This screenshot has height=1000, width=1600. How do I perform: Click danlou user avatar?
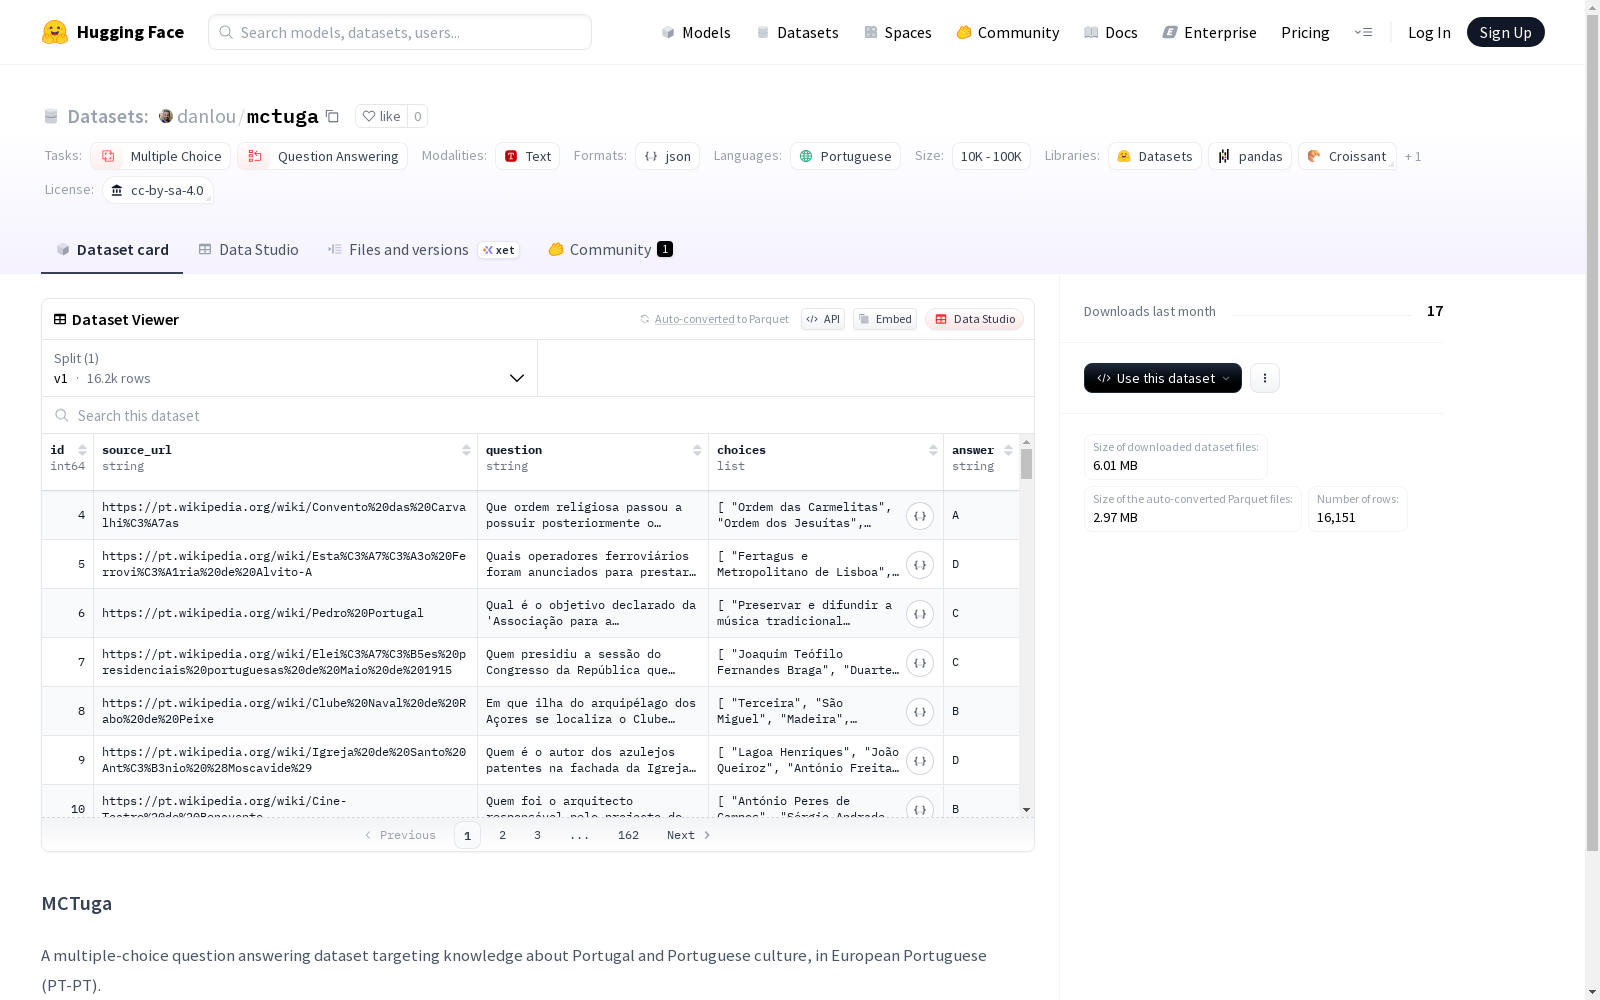coord(166,116)
